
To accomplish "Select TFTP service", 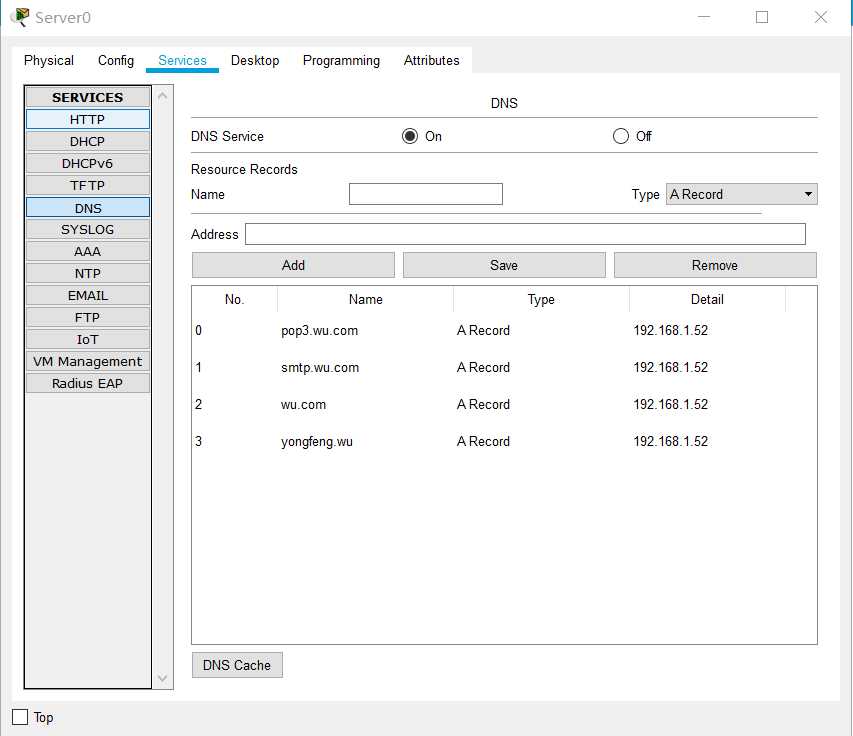I will [88, 185].
